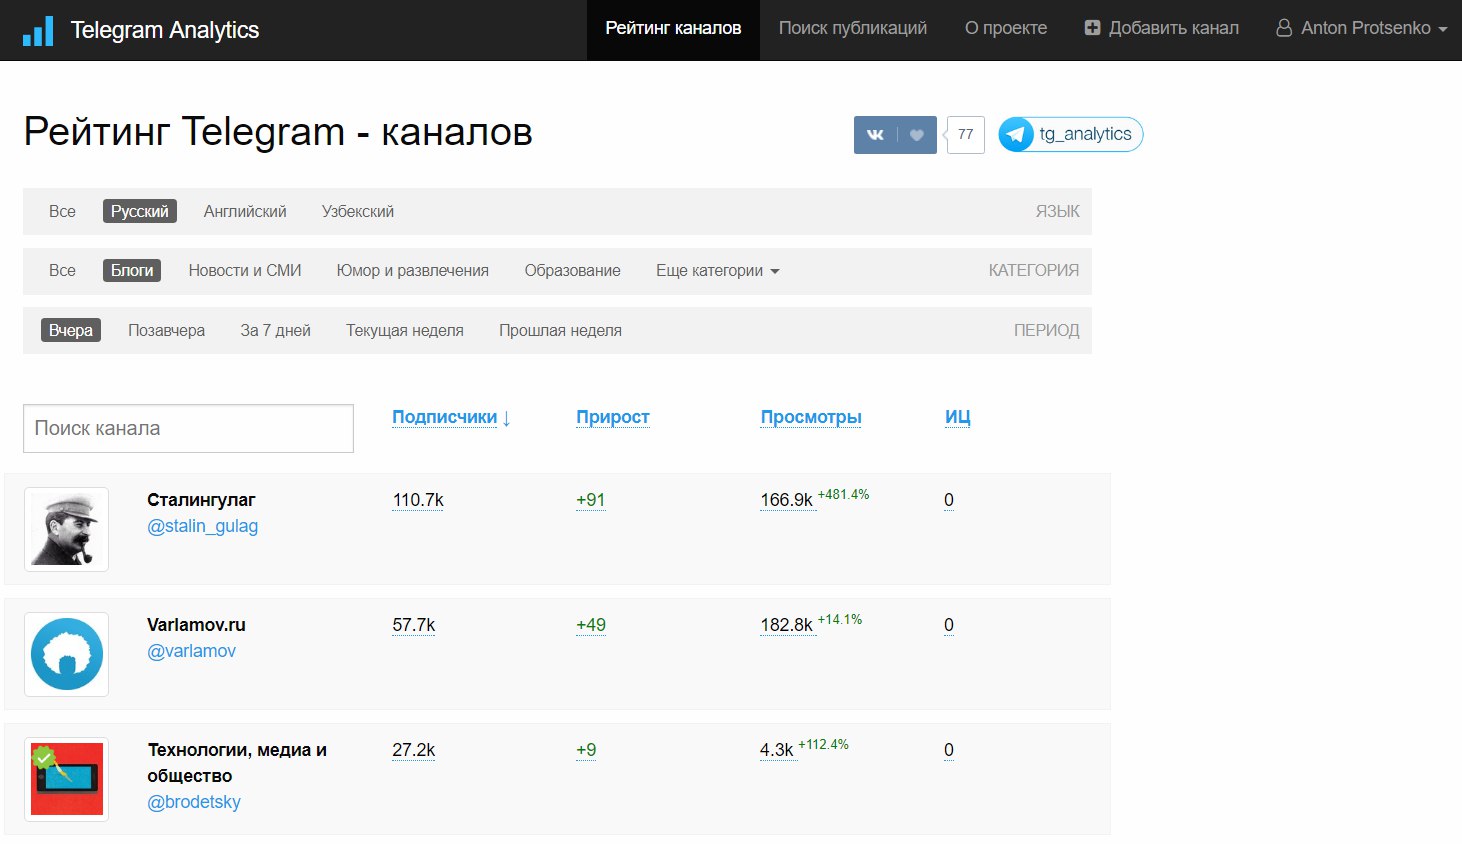Click the ИЦ value in Сталингулаг row
The height and width of the screenshot is (844, 1462).
949,500
